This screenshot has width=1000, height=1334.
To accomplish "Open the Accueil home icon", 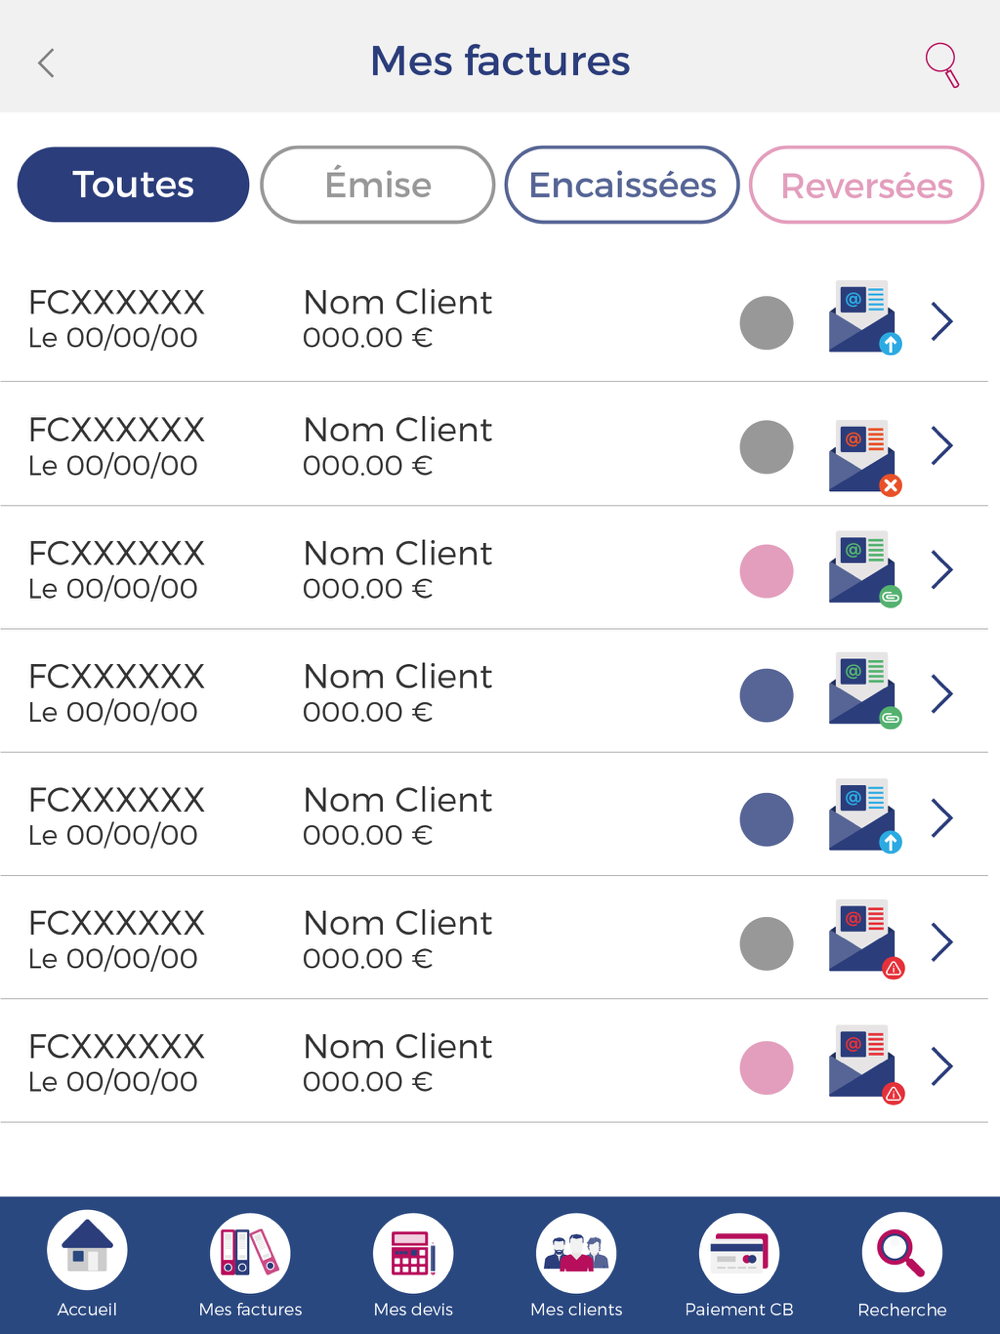I will click(87, 1251).
